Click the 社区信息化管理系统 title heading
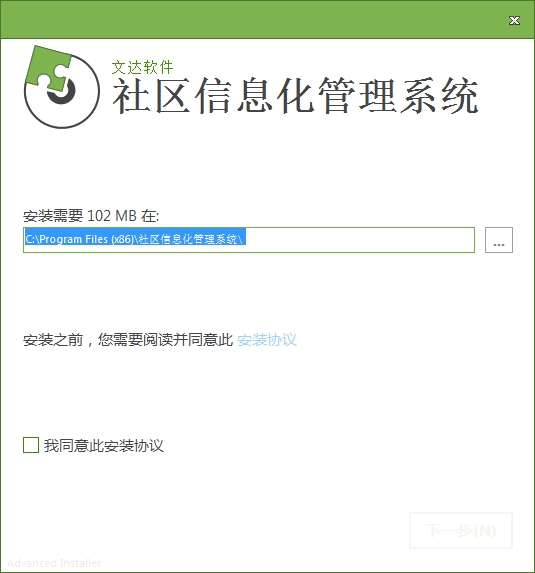 coord(295,96)
